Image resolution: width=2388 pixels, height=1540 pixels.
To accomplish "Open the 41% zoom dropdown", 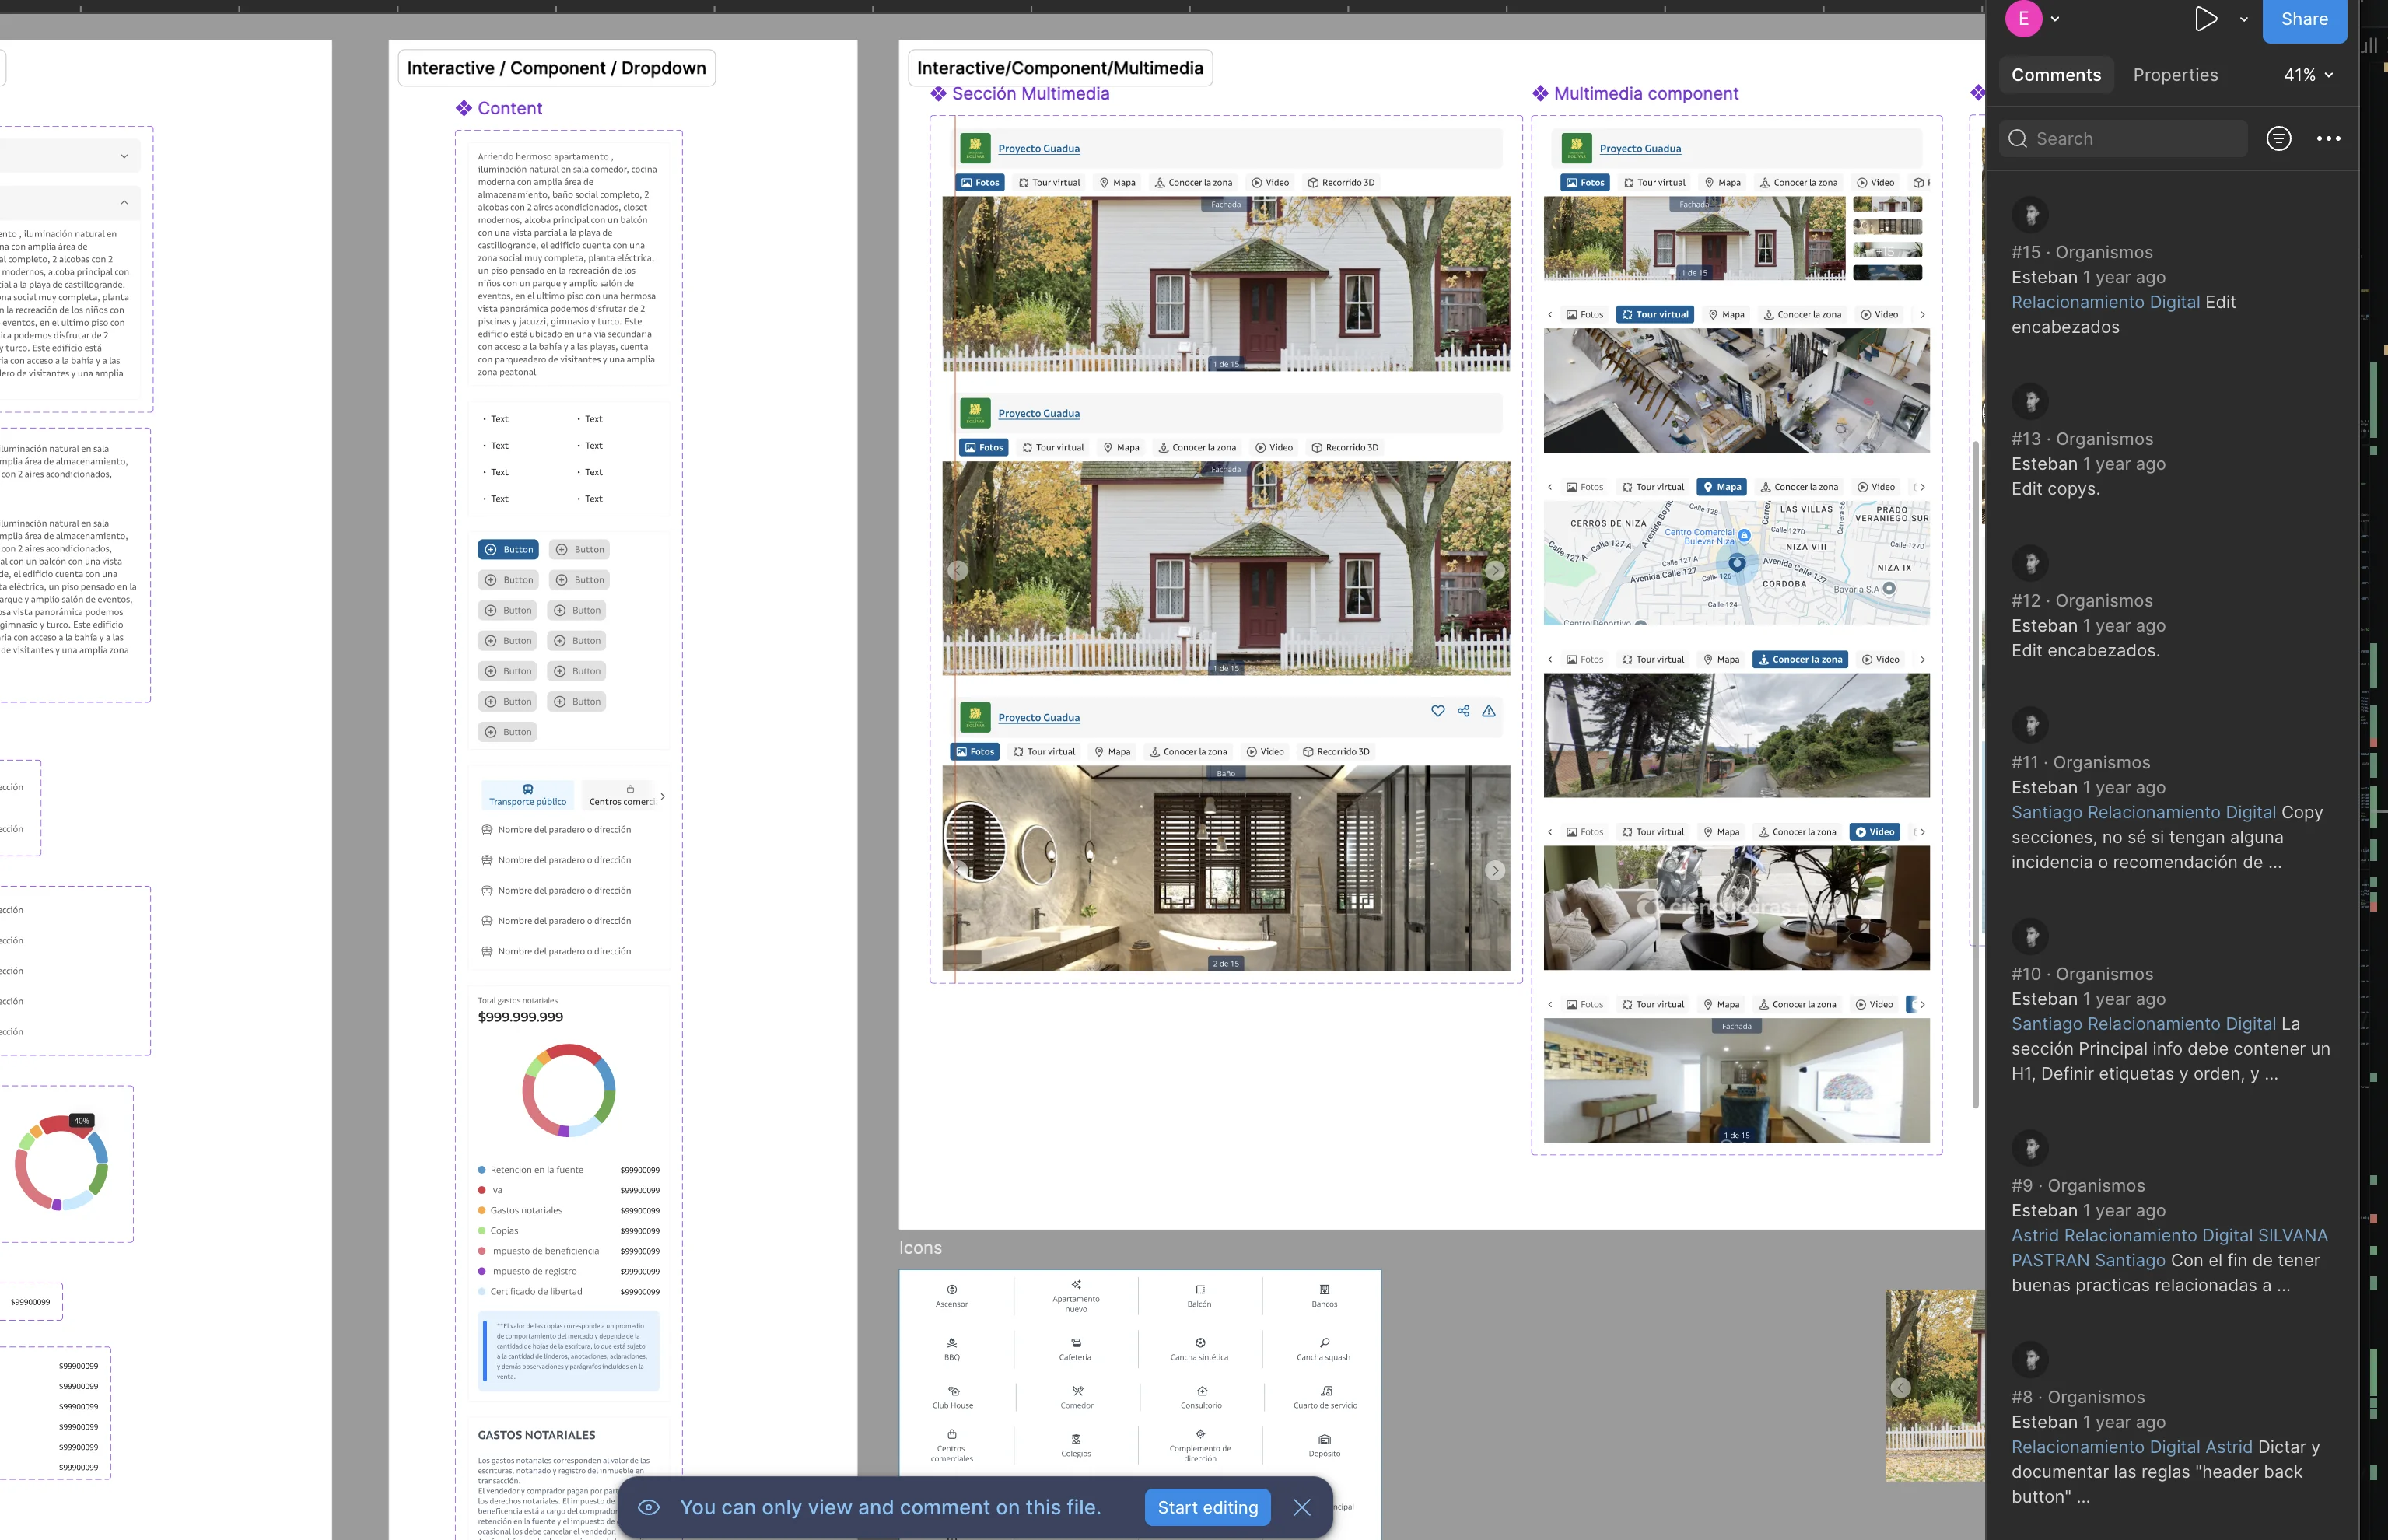I will [2308, 75].
